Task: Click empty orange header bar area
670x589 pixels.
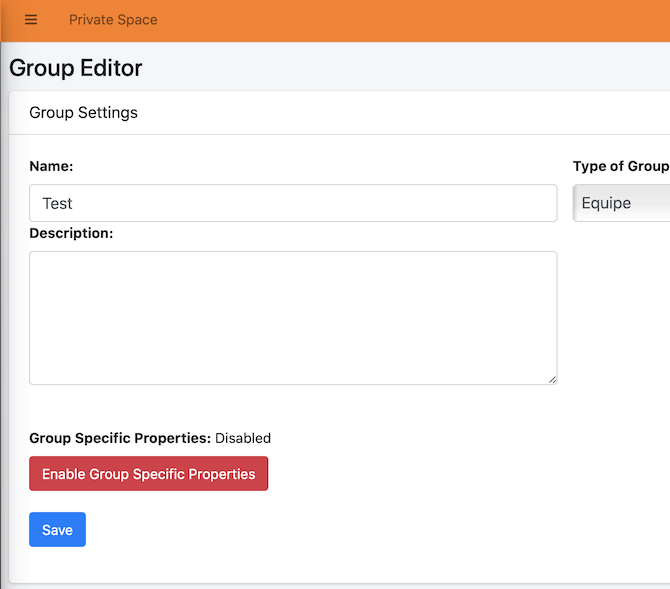Action: [x=410, y=21]
